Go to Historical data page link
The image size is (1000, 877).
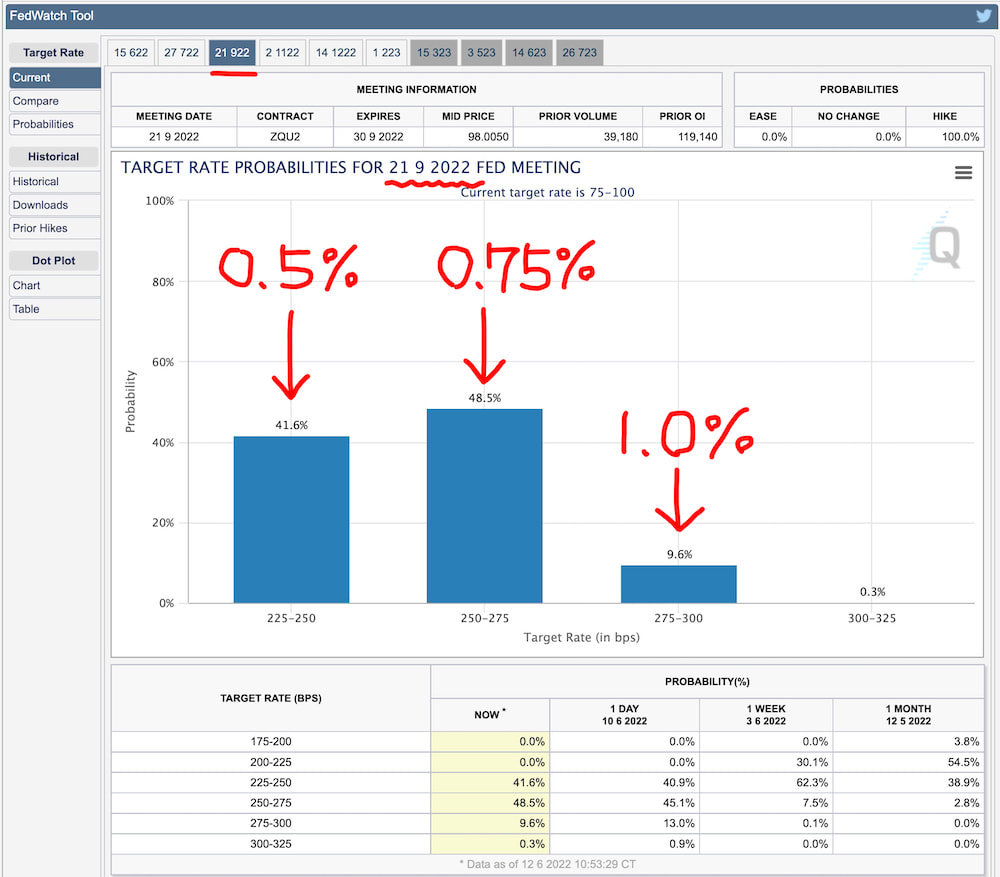55,181
